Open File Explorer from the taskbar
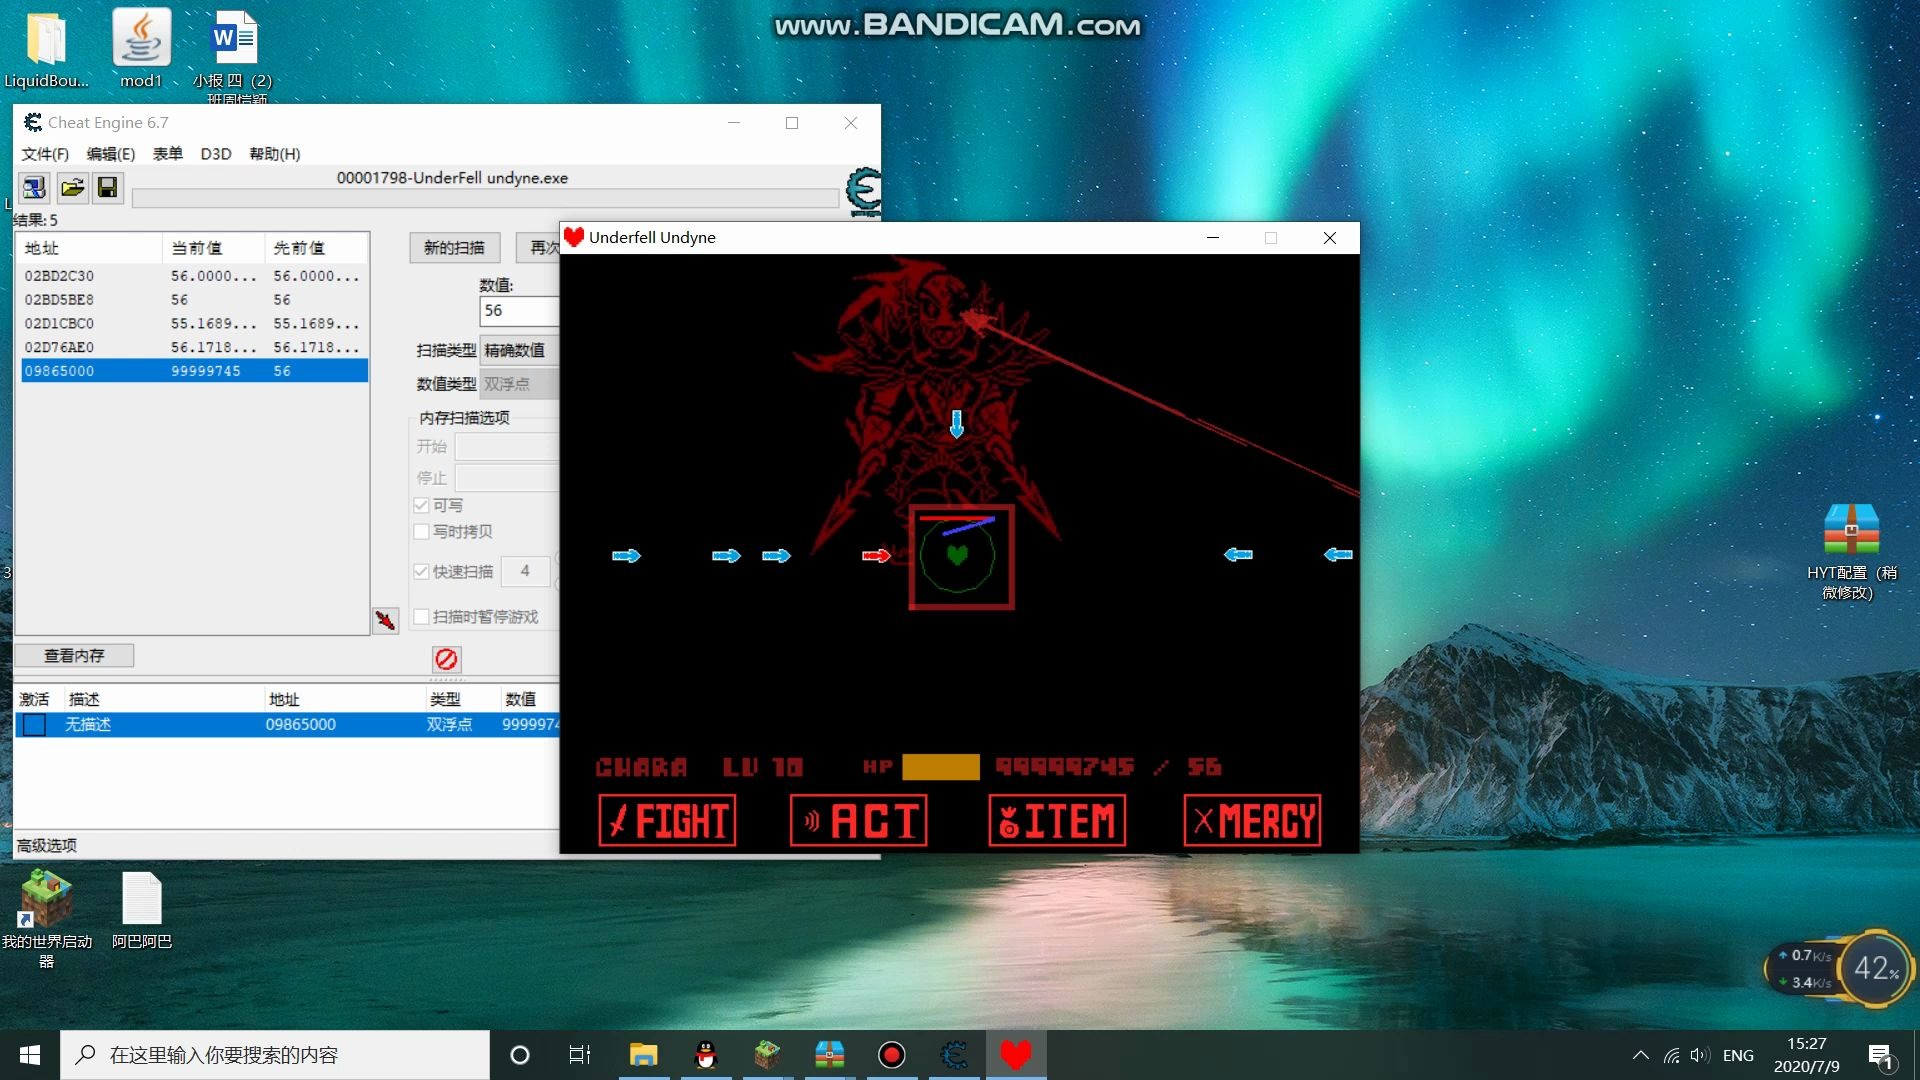The width and height of the screenshot is (1920, 1080). point(643,1055)
